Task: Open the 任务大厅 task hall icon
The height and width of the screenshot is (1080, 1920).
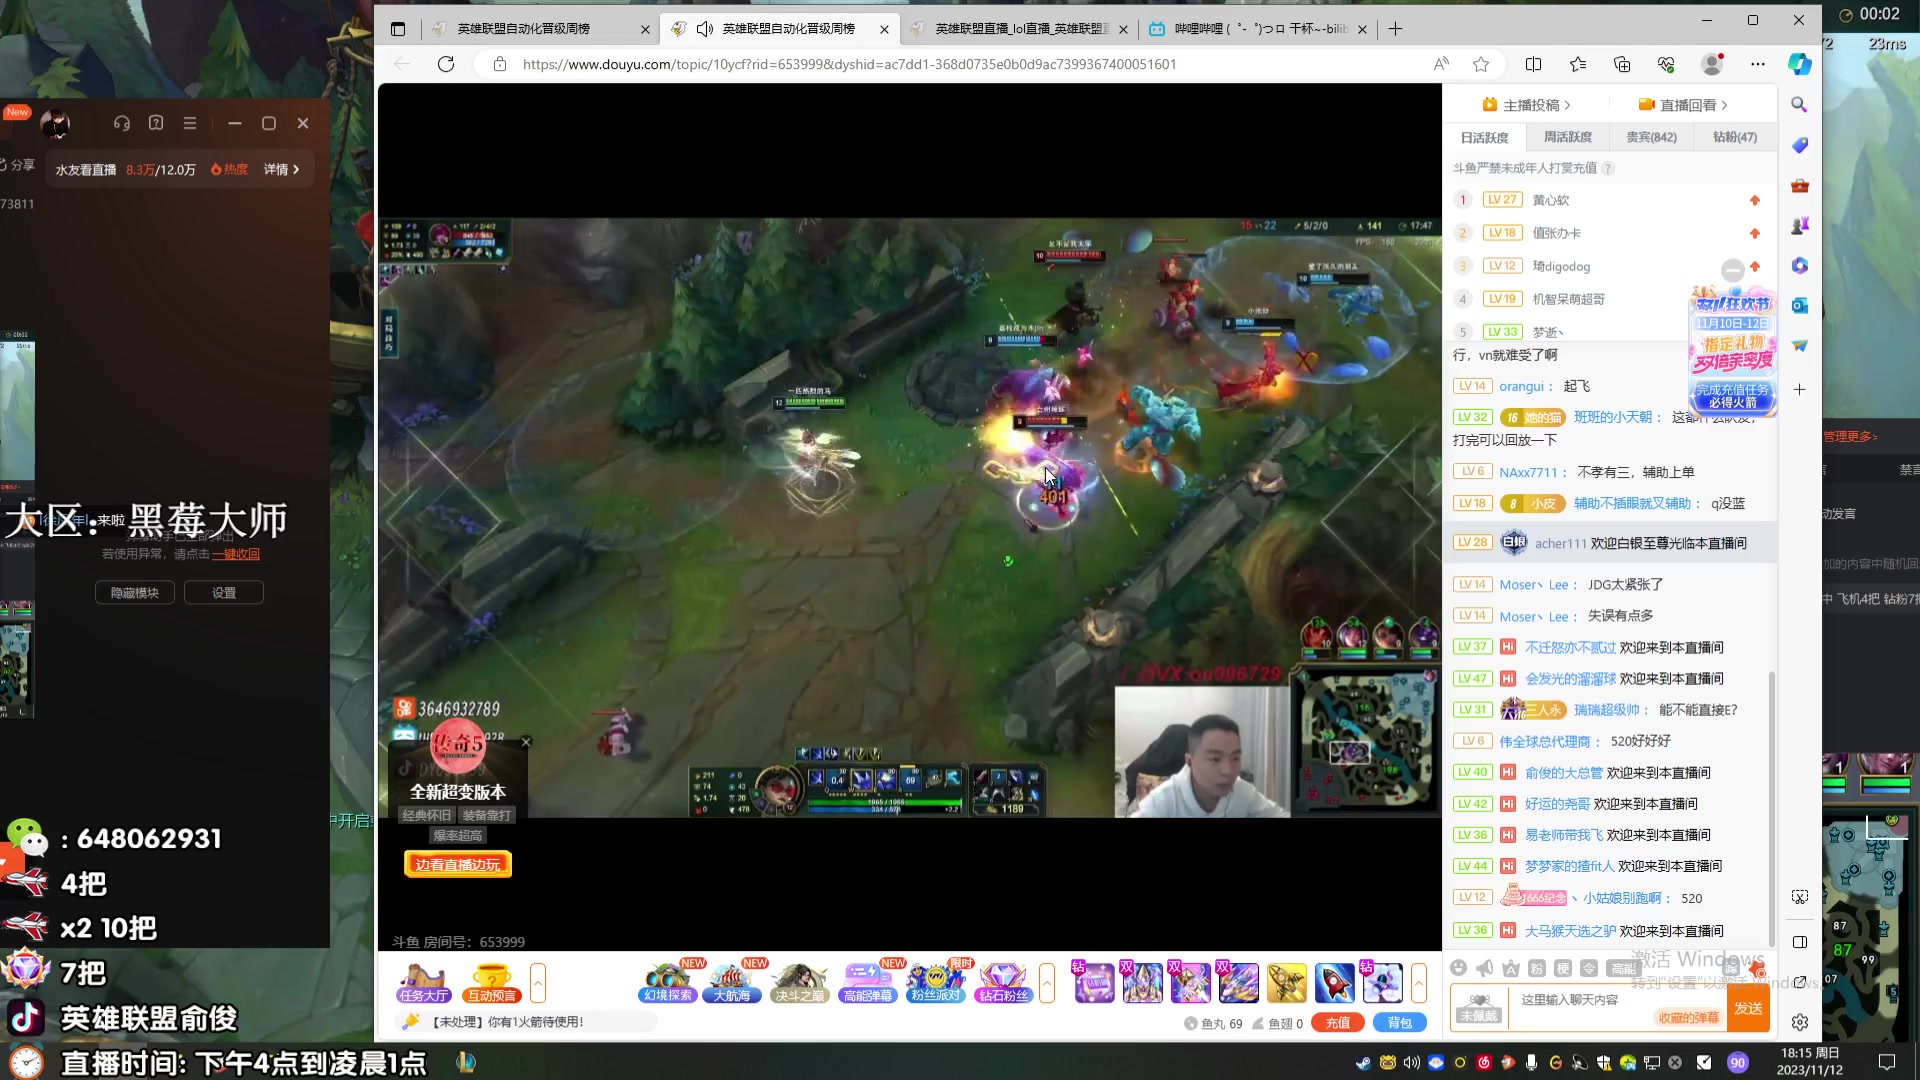Action: point(423,982)
